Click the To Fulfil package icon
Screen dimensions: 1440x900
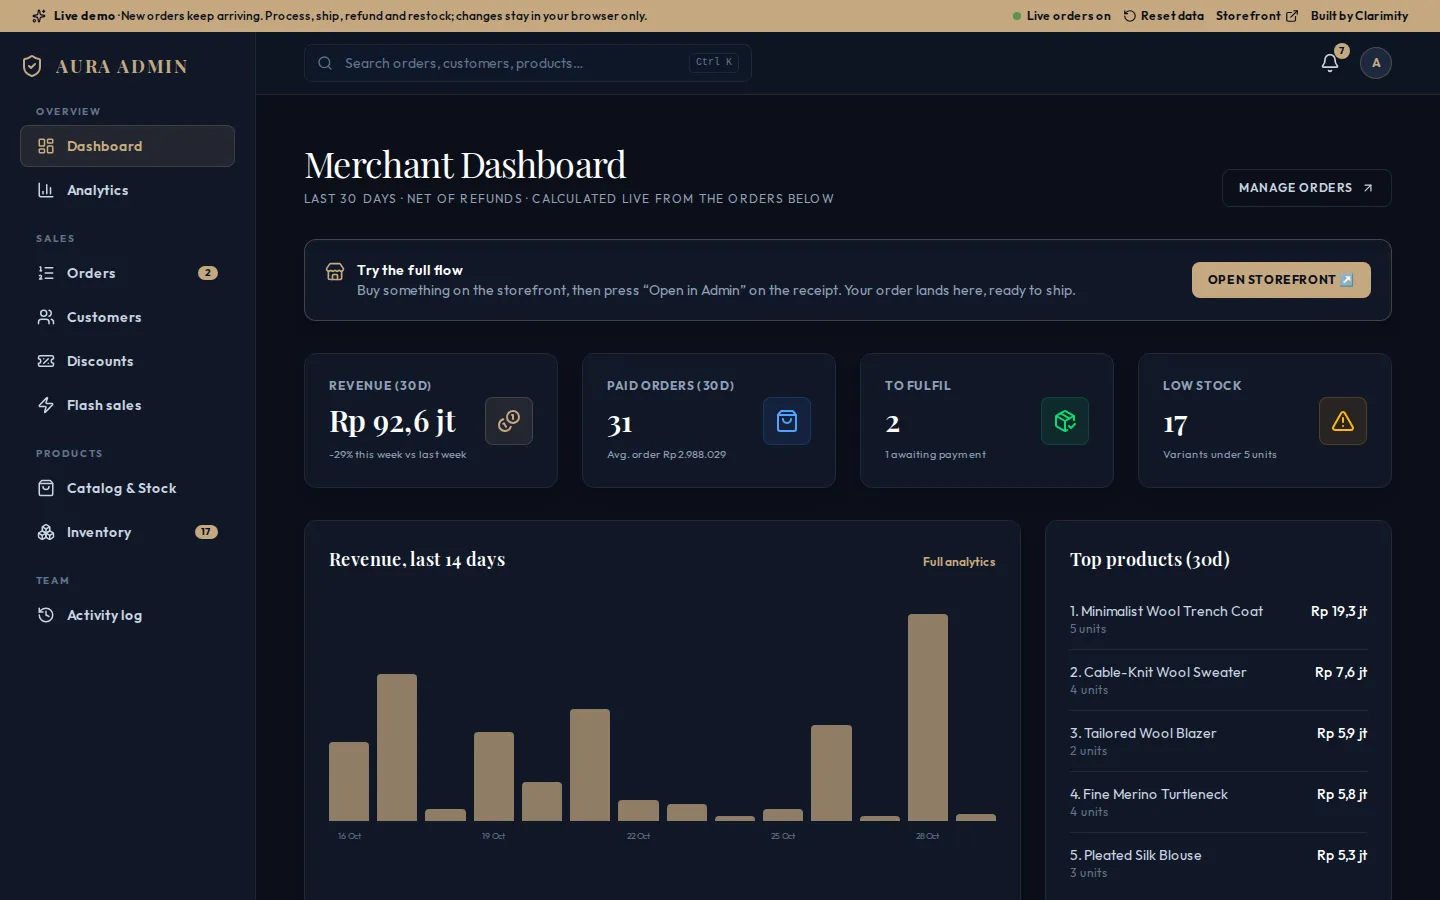(x=1065, y=421)
